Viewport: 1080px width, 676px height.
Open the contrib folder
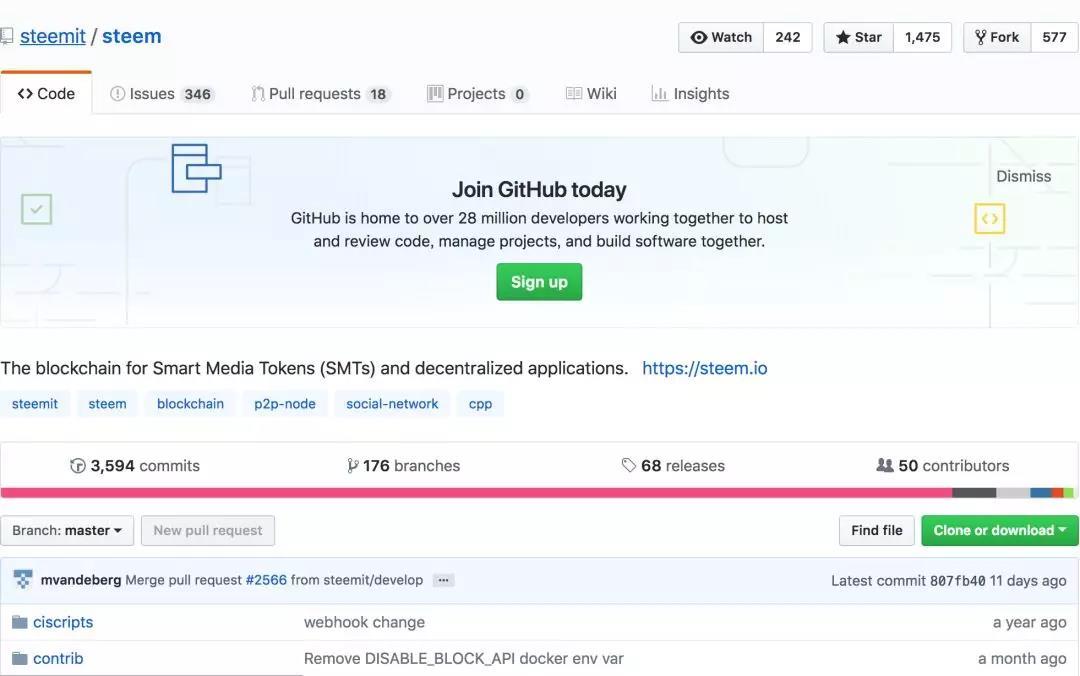[x=58, y=659]
